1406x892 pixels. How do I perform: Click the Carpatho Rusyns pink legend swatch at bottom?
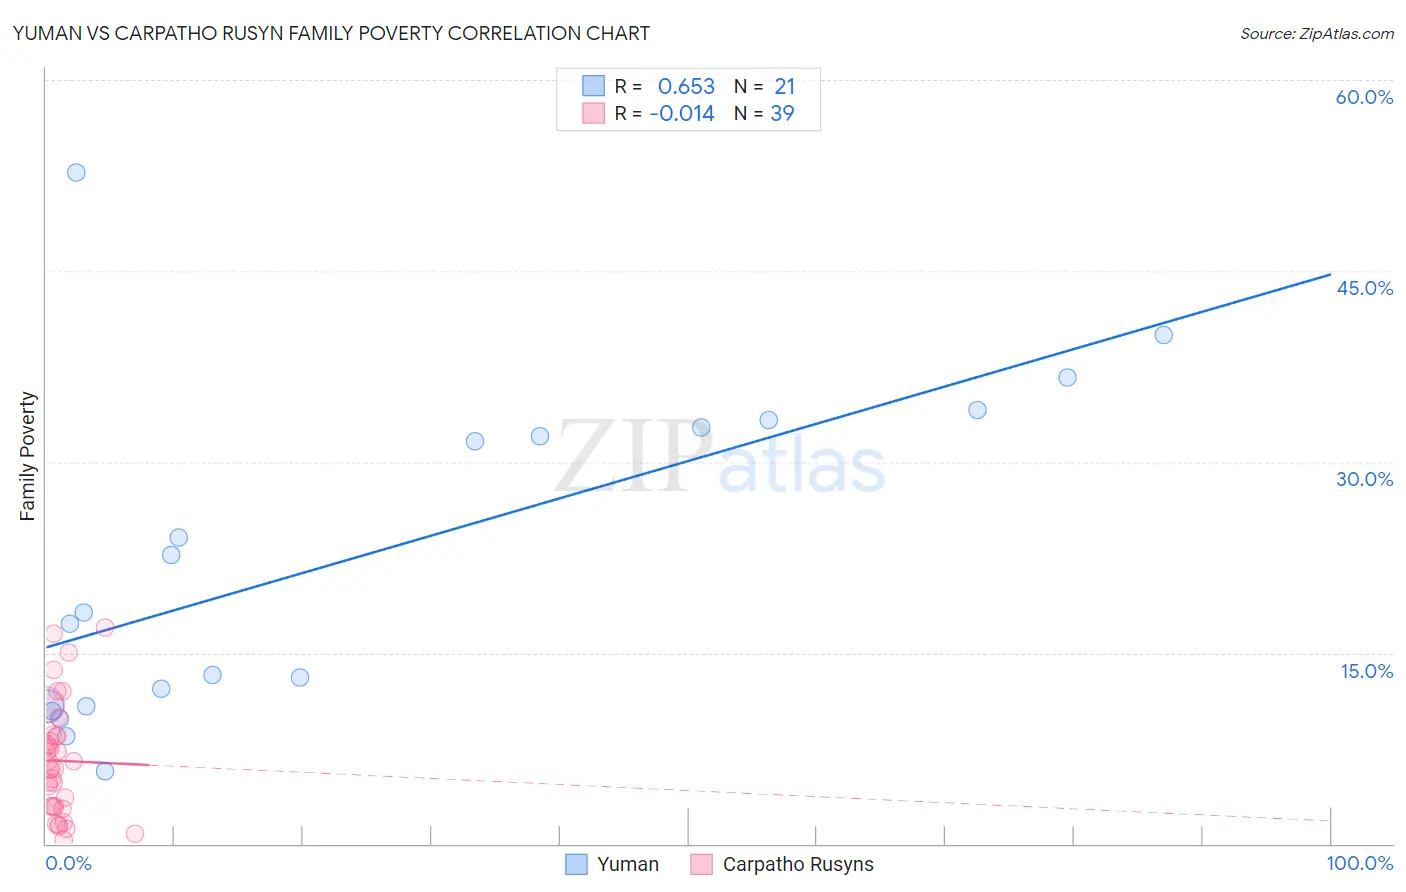point(701,864)
